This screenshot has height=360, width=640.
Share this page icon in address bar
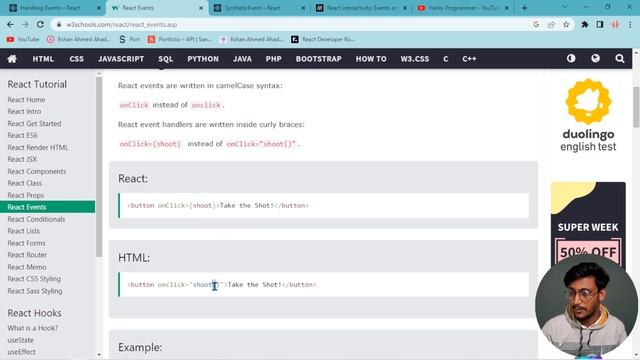[551, 24]
